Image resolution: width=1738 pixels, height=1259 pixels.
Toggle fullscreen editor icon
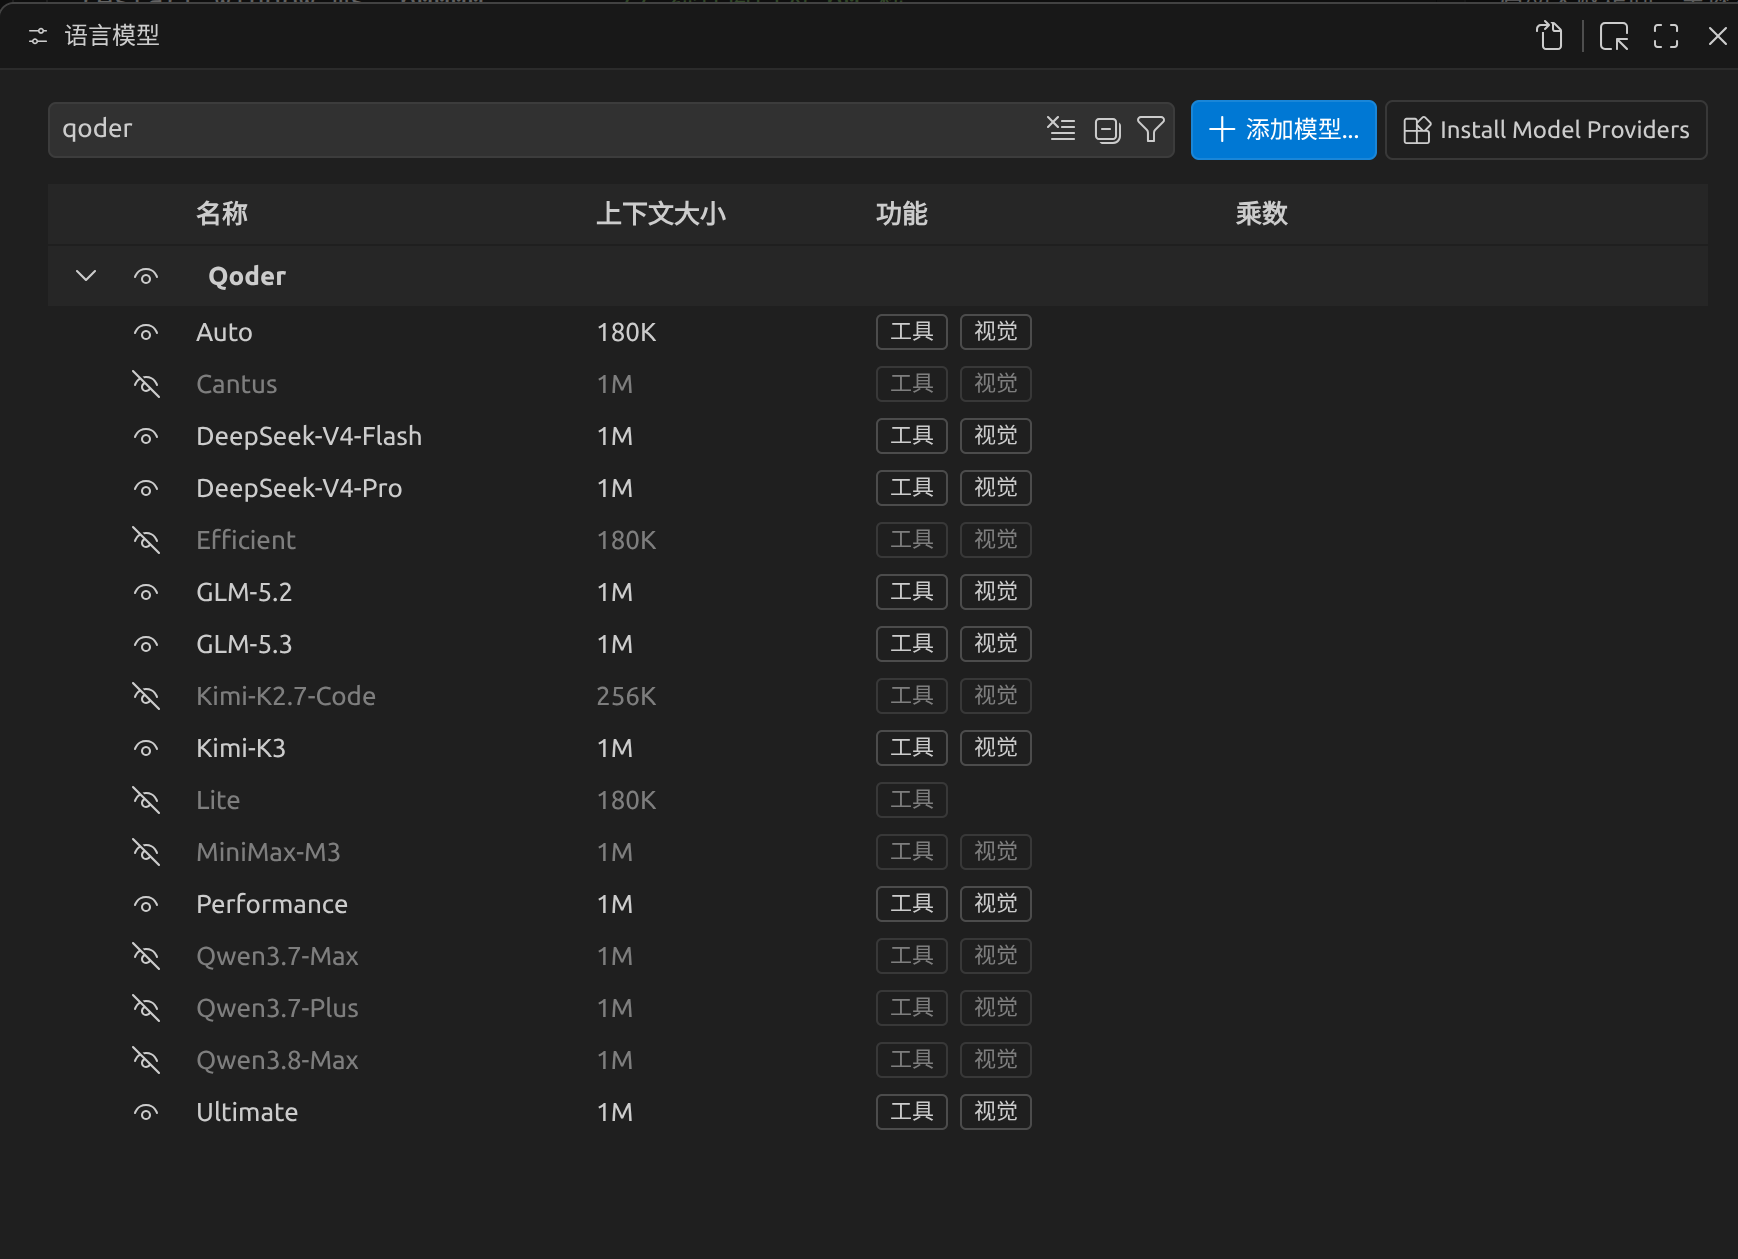pyautogui.click(x=1666, y=37)
